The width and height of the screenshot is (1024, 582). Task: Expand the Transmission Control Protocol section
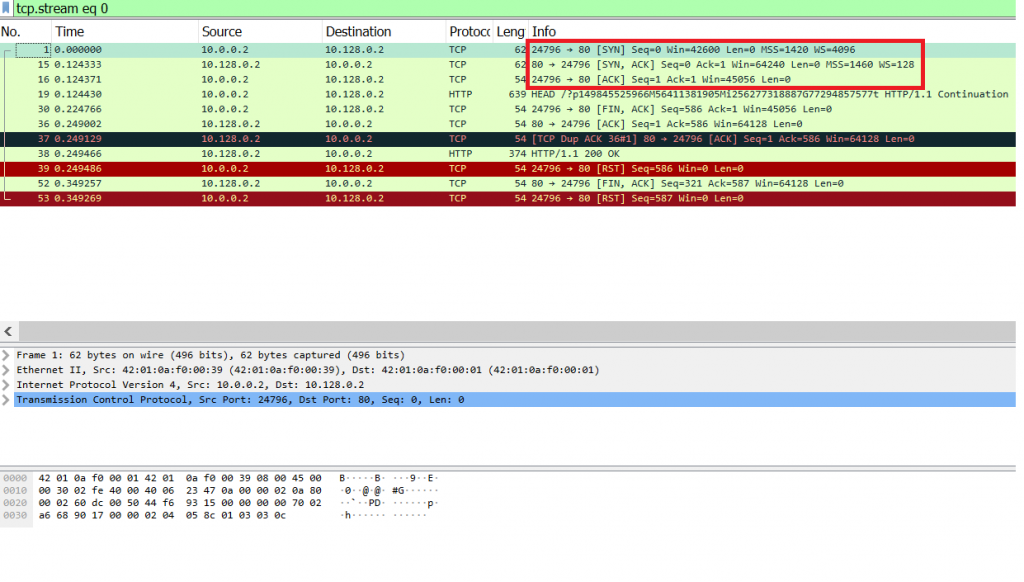click(8, 399)
